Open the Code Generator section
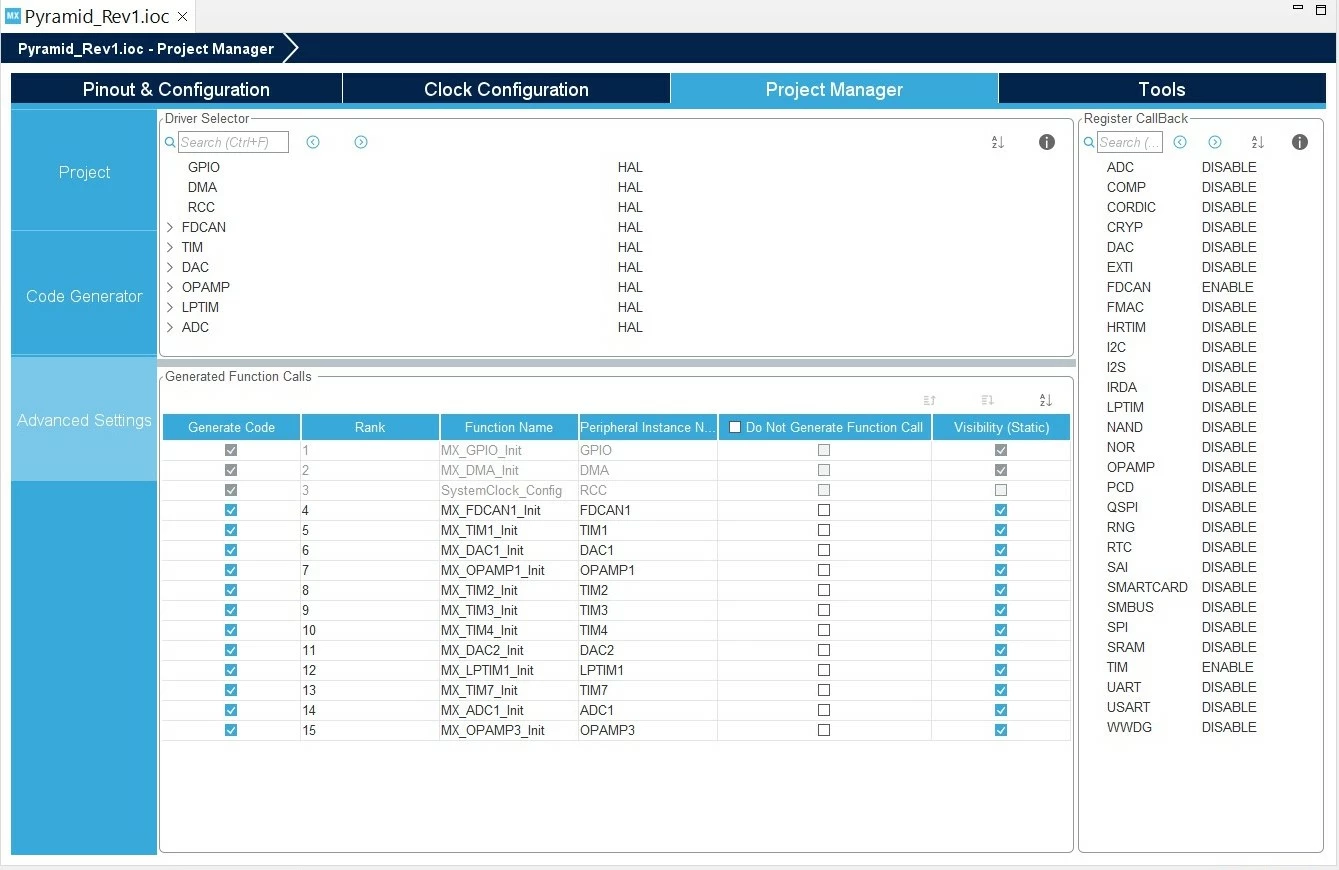 (84, 296)
